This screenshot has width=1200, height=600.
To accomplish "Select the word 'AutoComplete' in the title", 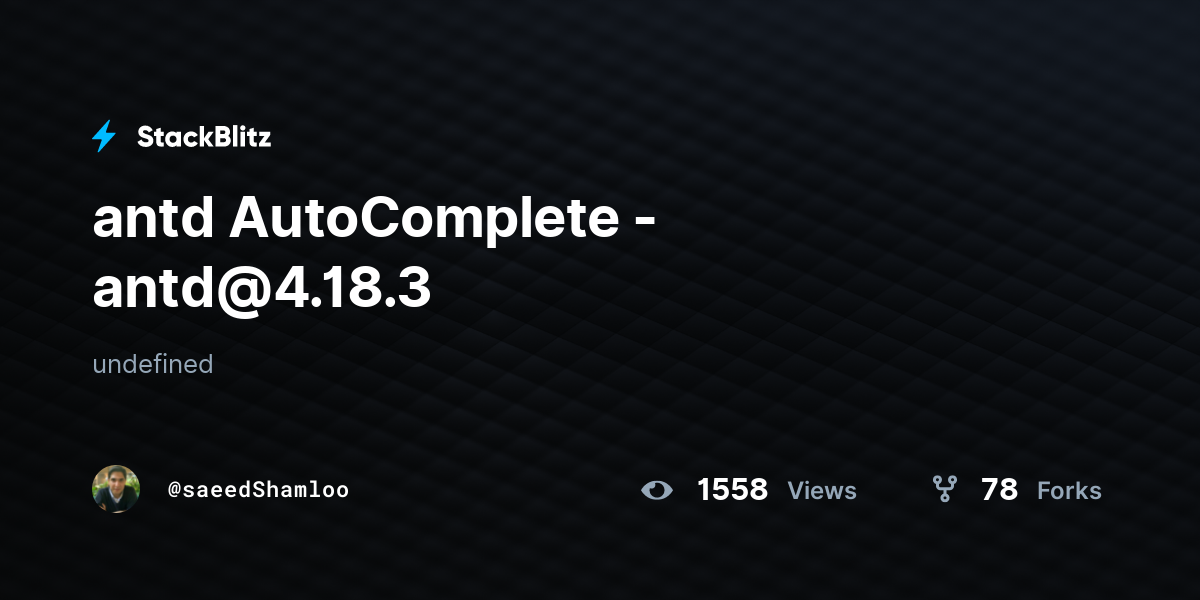I will [x=424, y=220].
